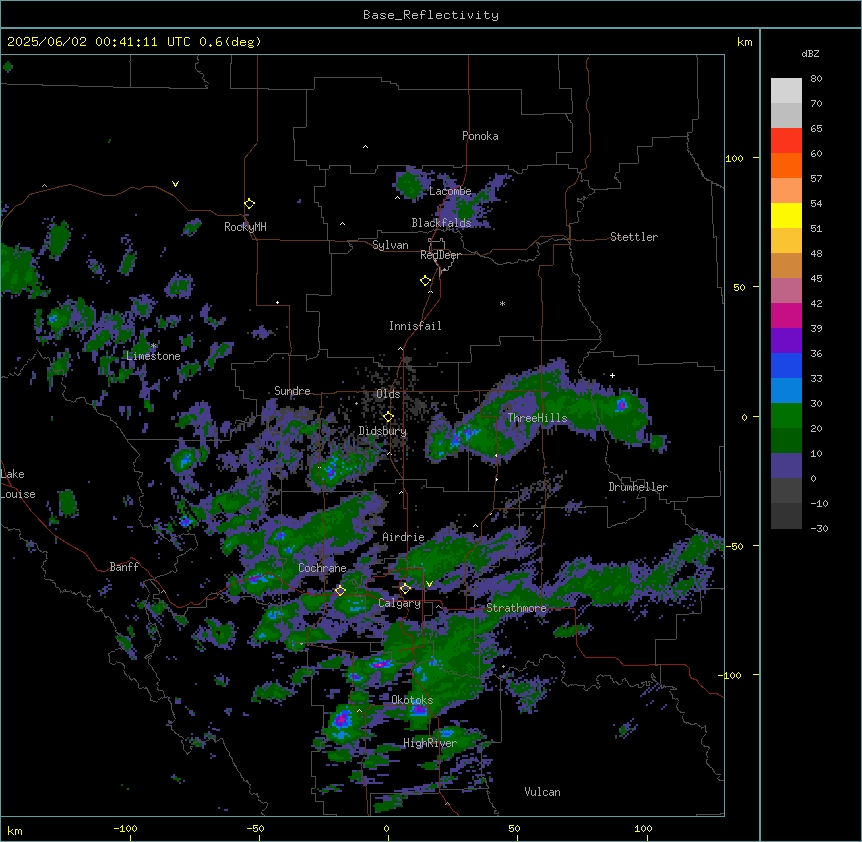Viewport: 862px width, 842px height.
Task: Click the HighRiver city label
Action: click(430, 743)
